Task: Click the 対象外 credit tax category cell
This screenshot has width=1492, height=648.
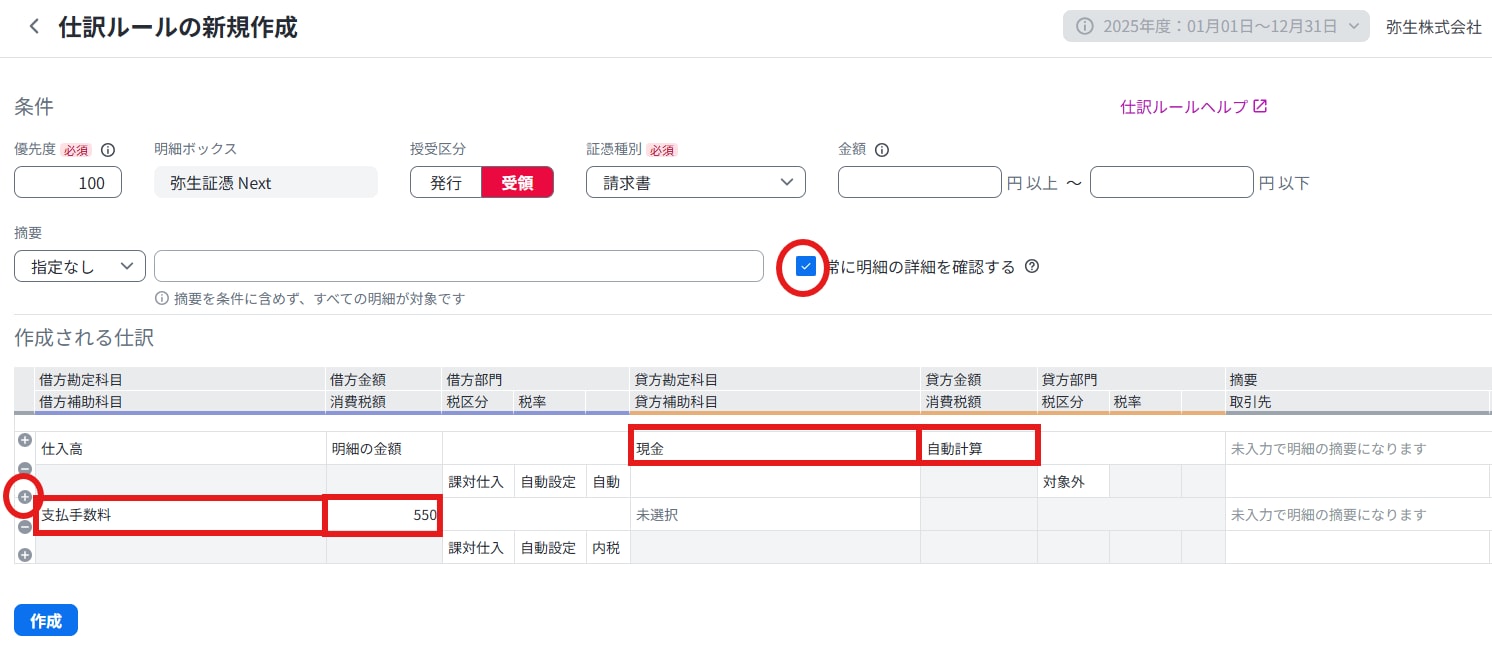Action: [x=1073, y=482]
